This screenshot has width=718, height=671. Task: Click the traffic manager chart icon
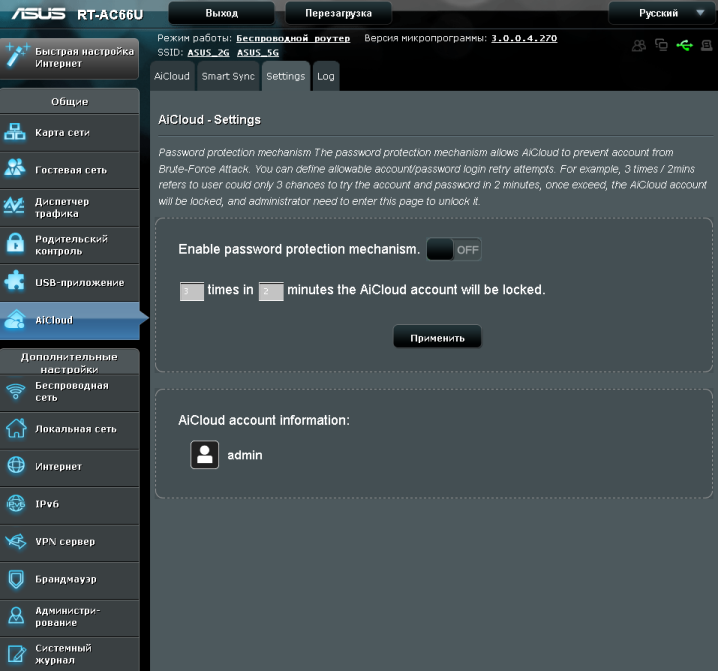pos(15,206)
